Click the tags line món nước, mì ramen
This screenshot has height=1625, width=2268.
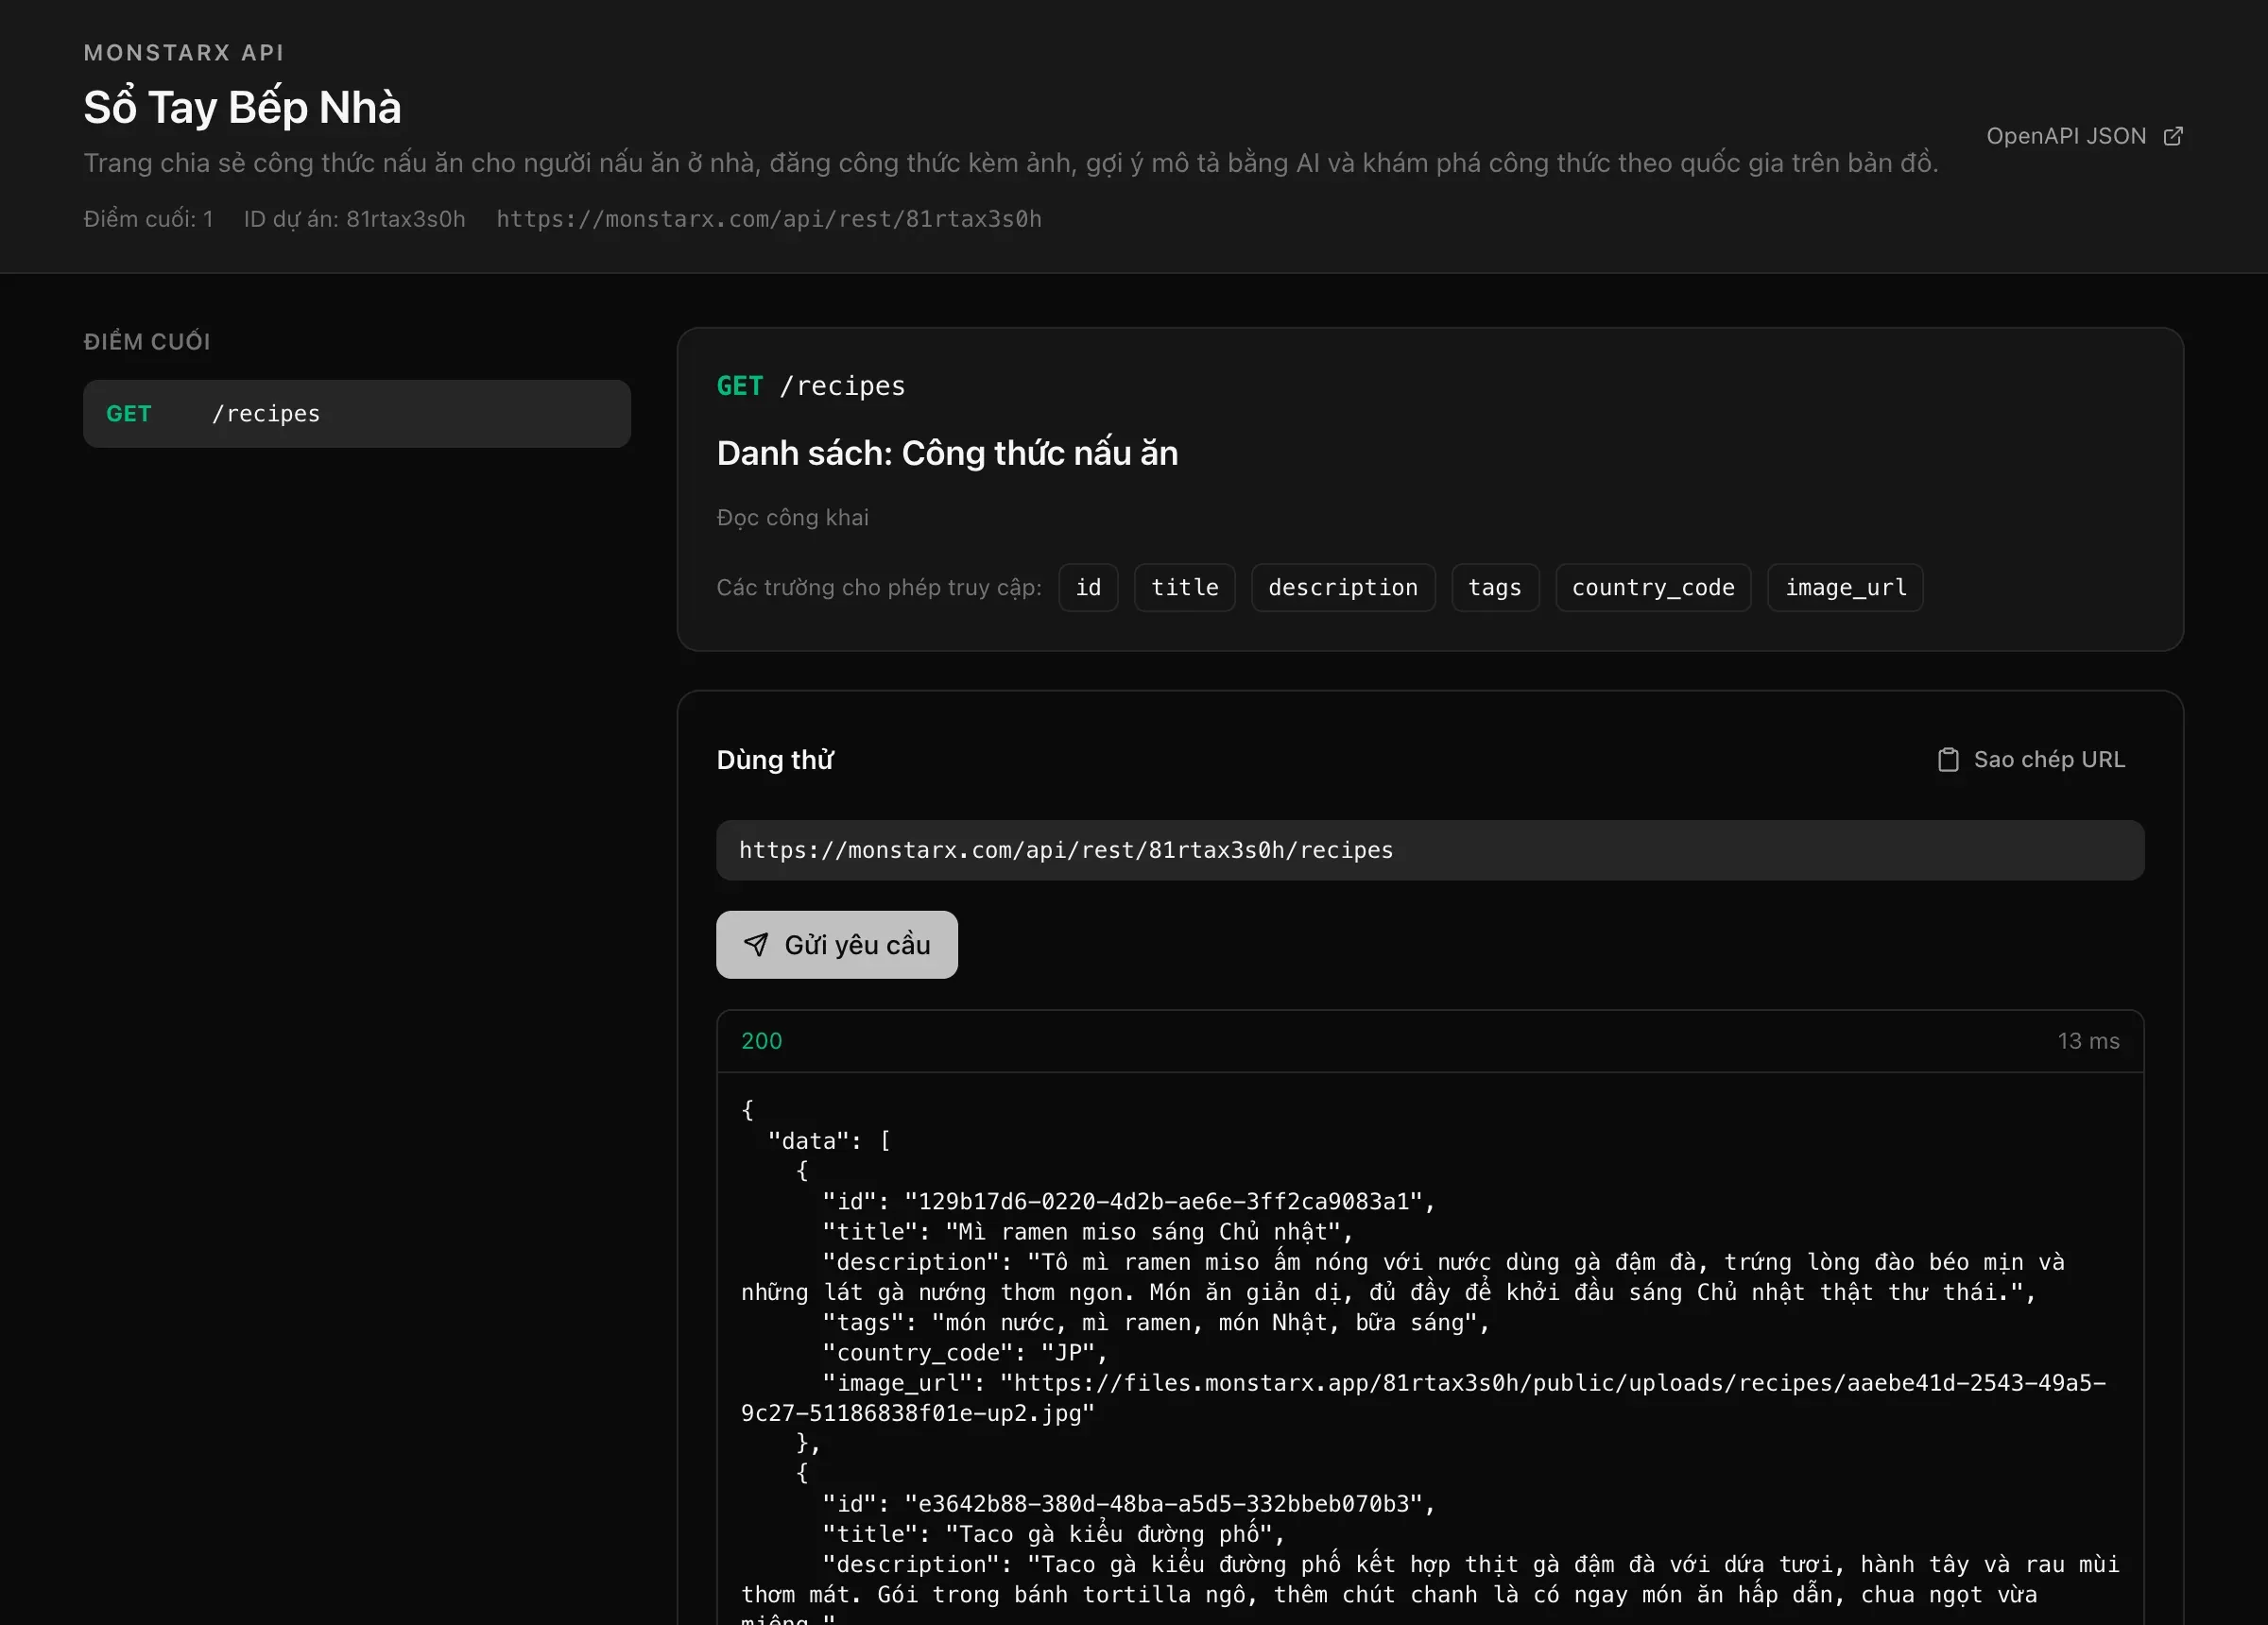[1156, 1323]
